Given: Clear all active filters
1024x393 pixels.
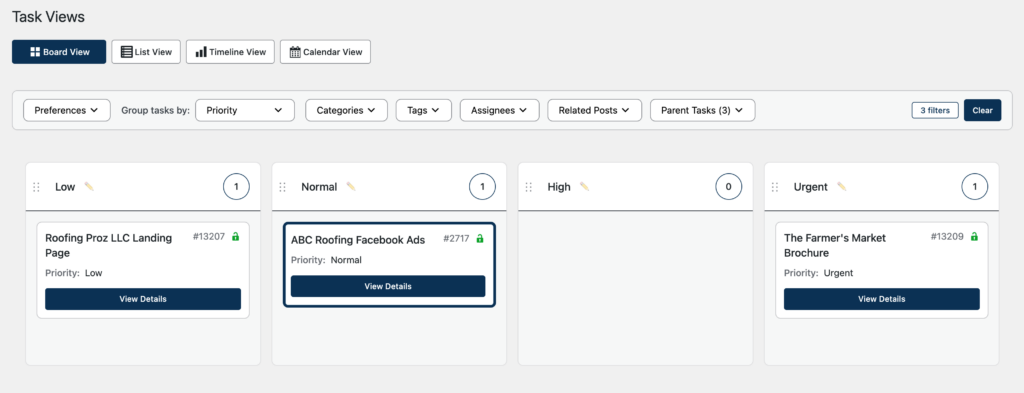Looking at the screenshot, I should (982, 110).
